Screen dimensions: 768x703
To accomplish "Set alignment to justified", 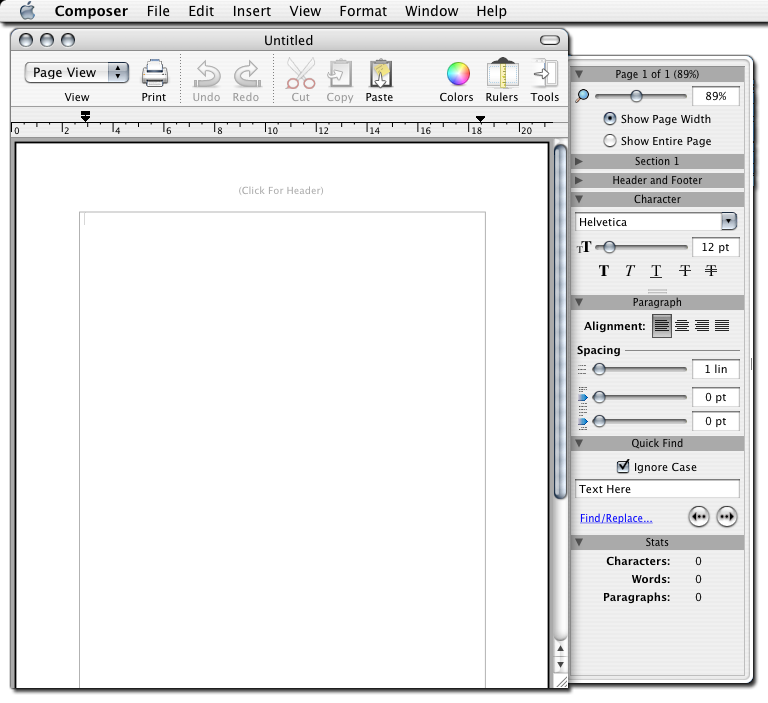I will pyautogui.click(x=722, y=325).
